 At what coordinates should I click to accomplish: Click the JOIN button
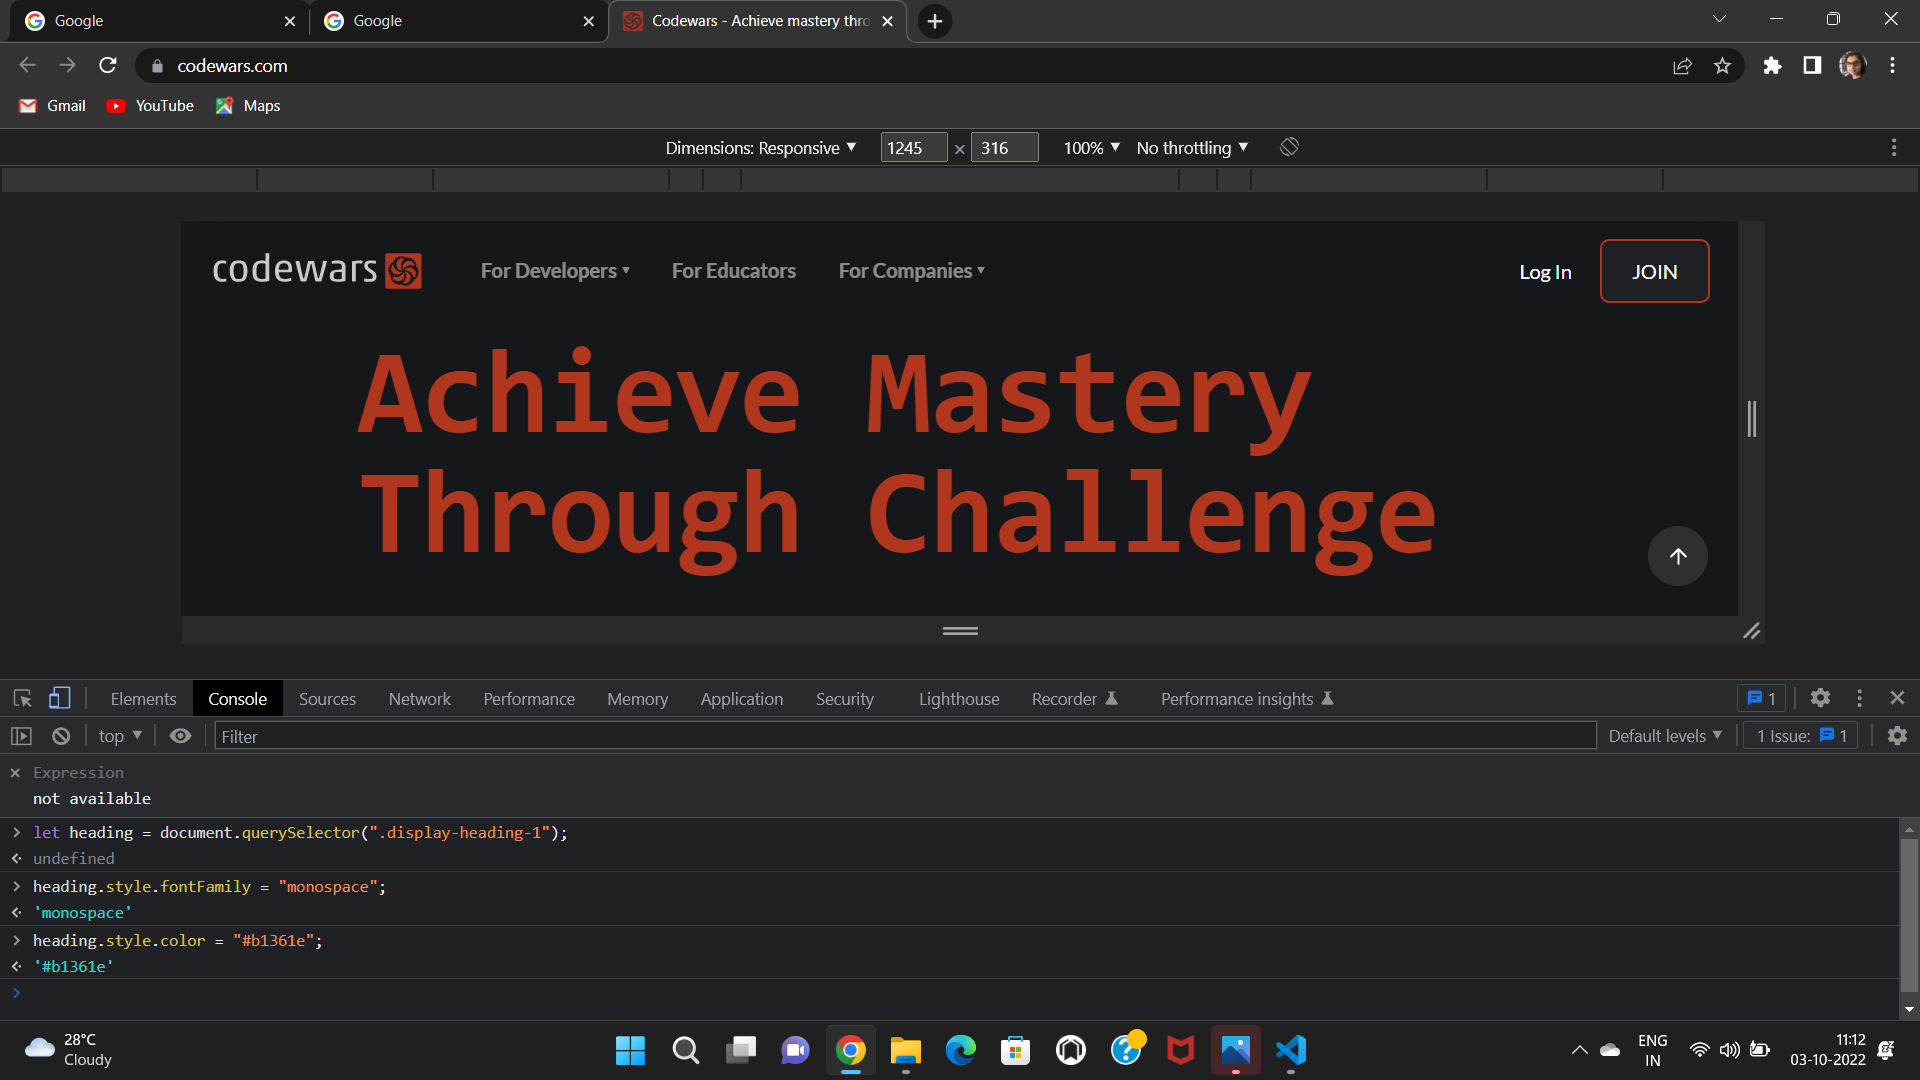tap(1654, 271)
